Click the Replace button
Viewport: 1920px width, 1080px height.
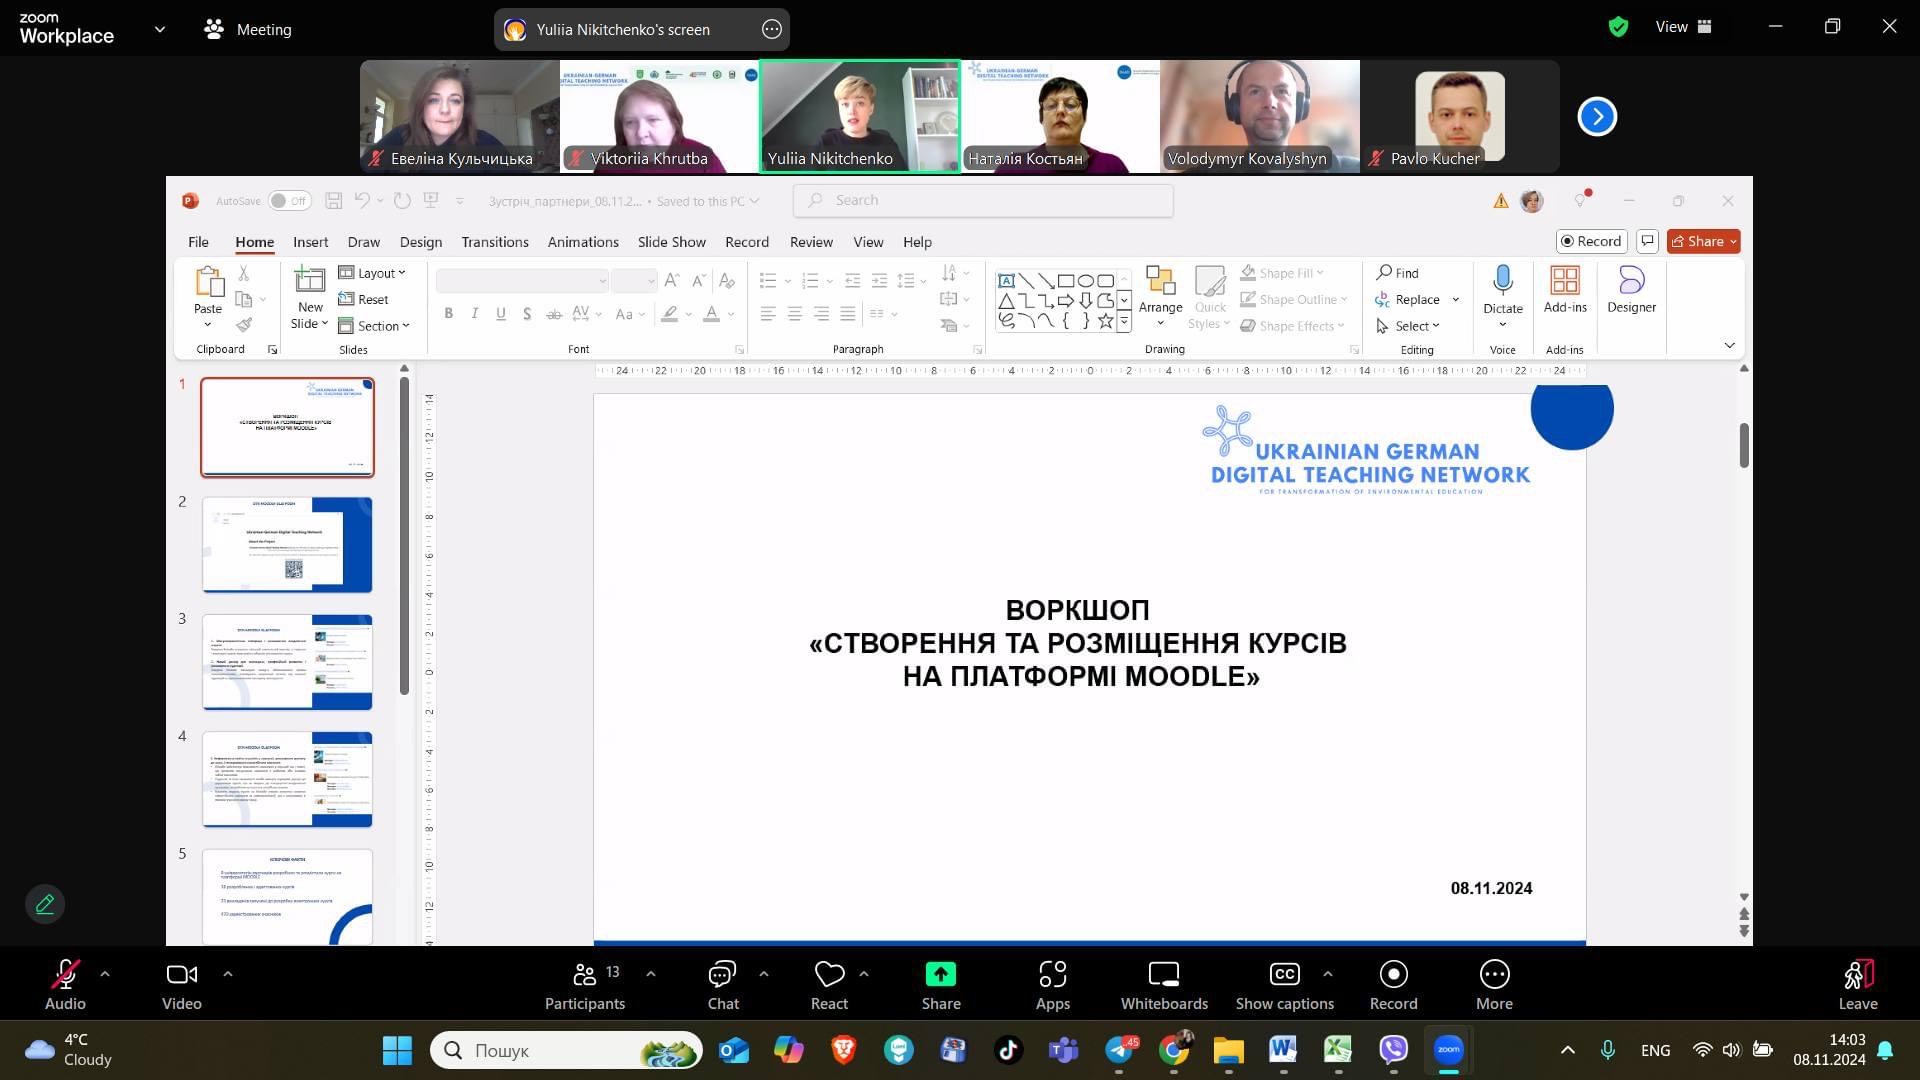coord(1407,299)
